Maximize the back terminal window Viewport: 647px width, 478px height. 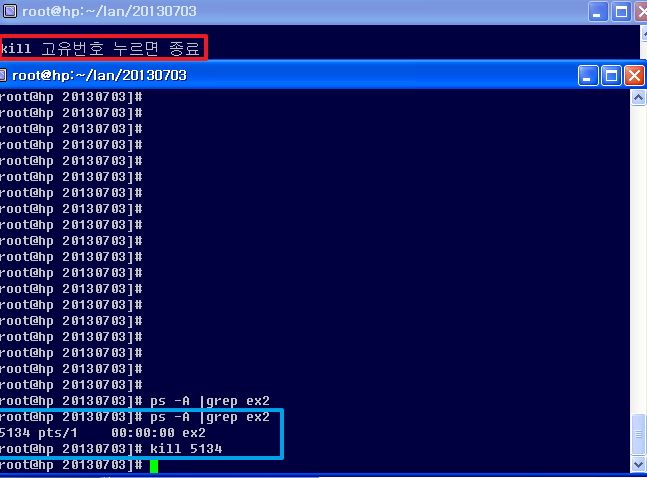click(x=621, y=12)
